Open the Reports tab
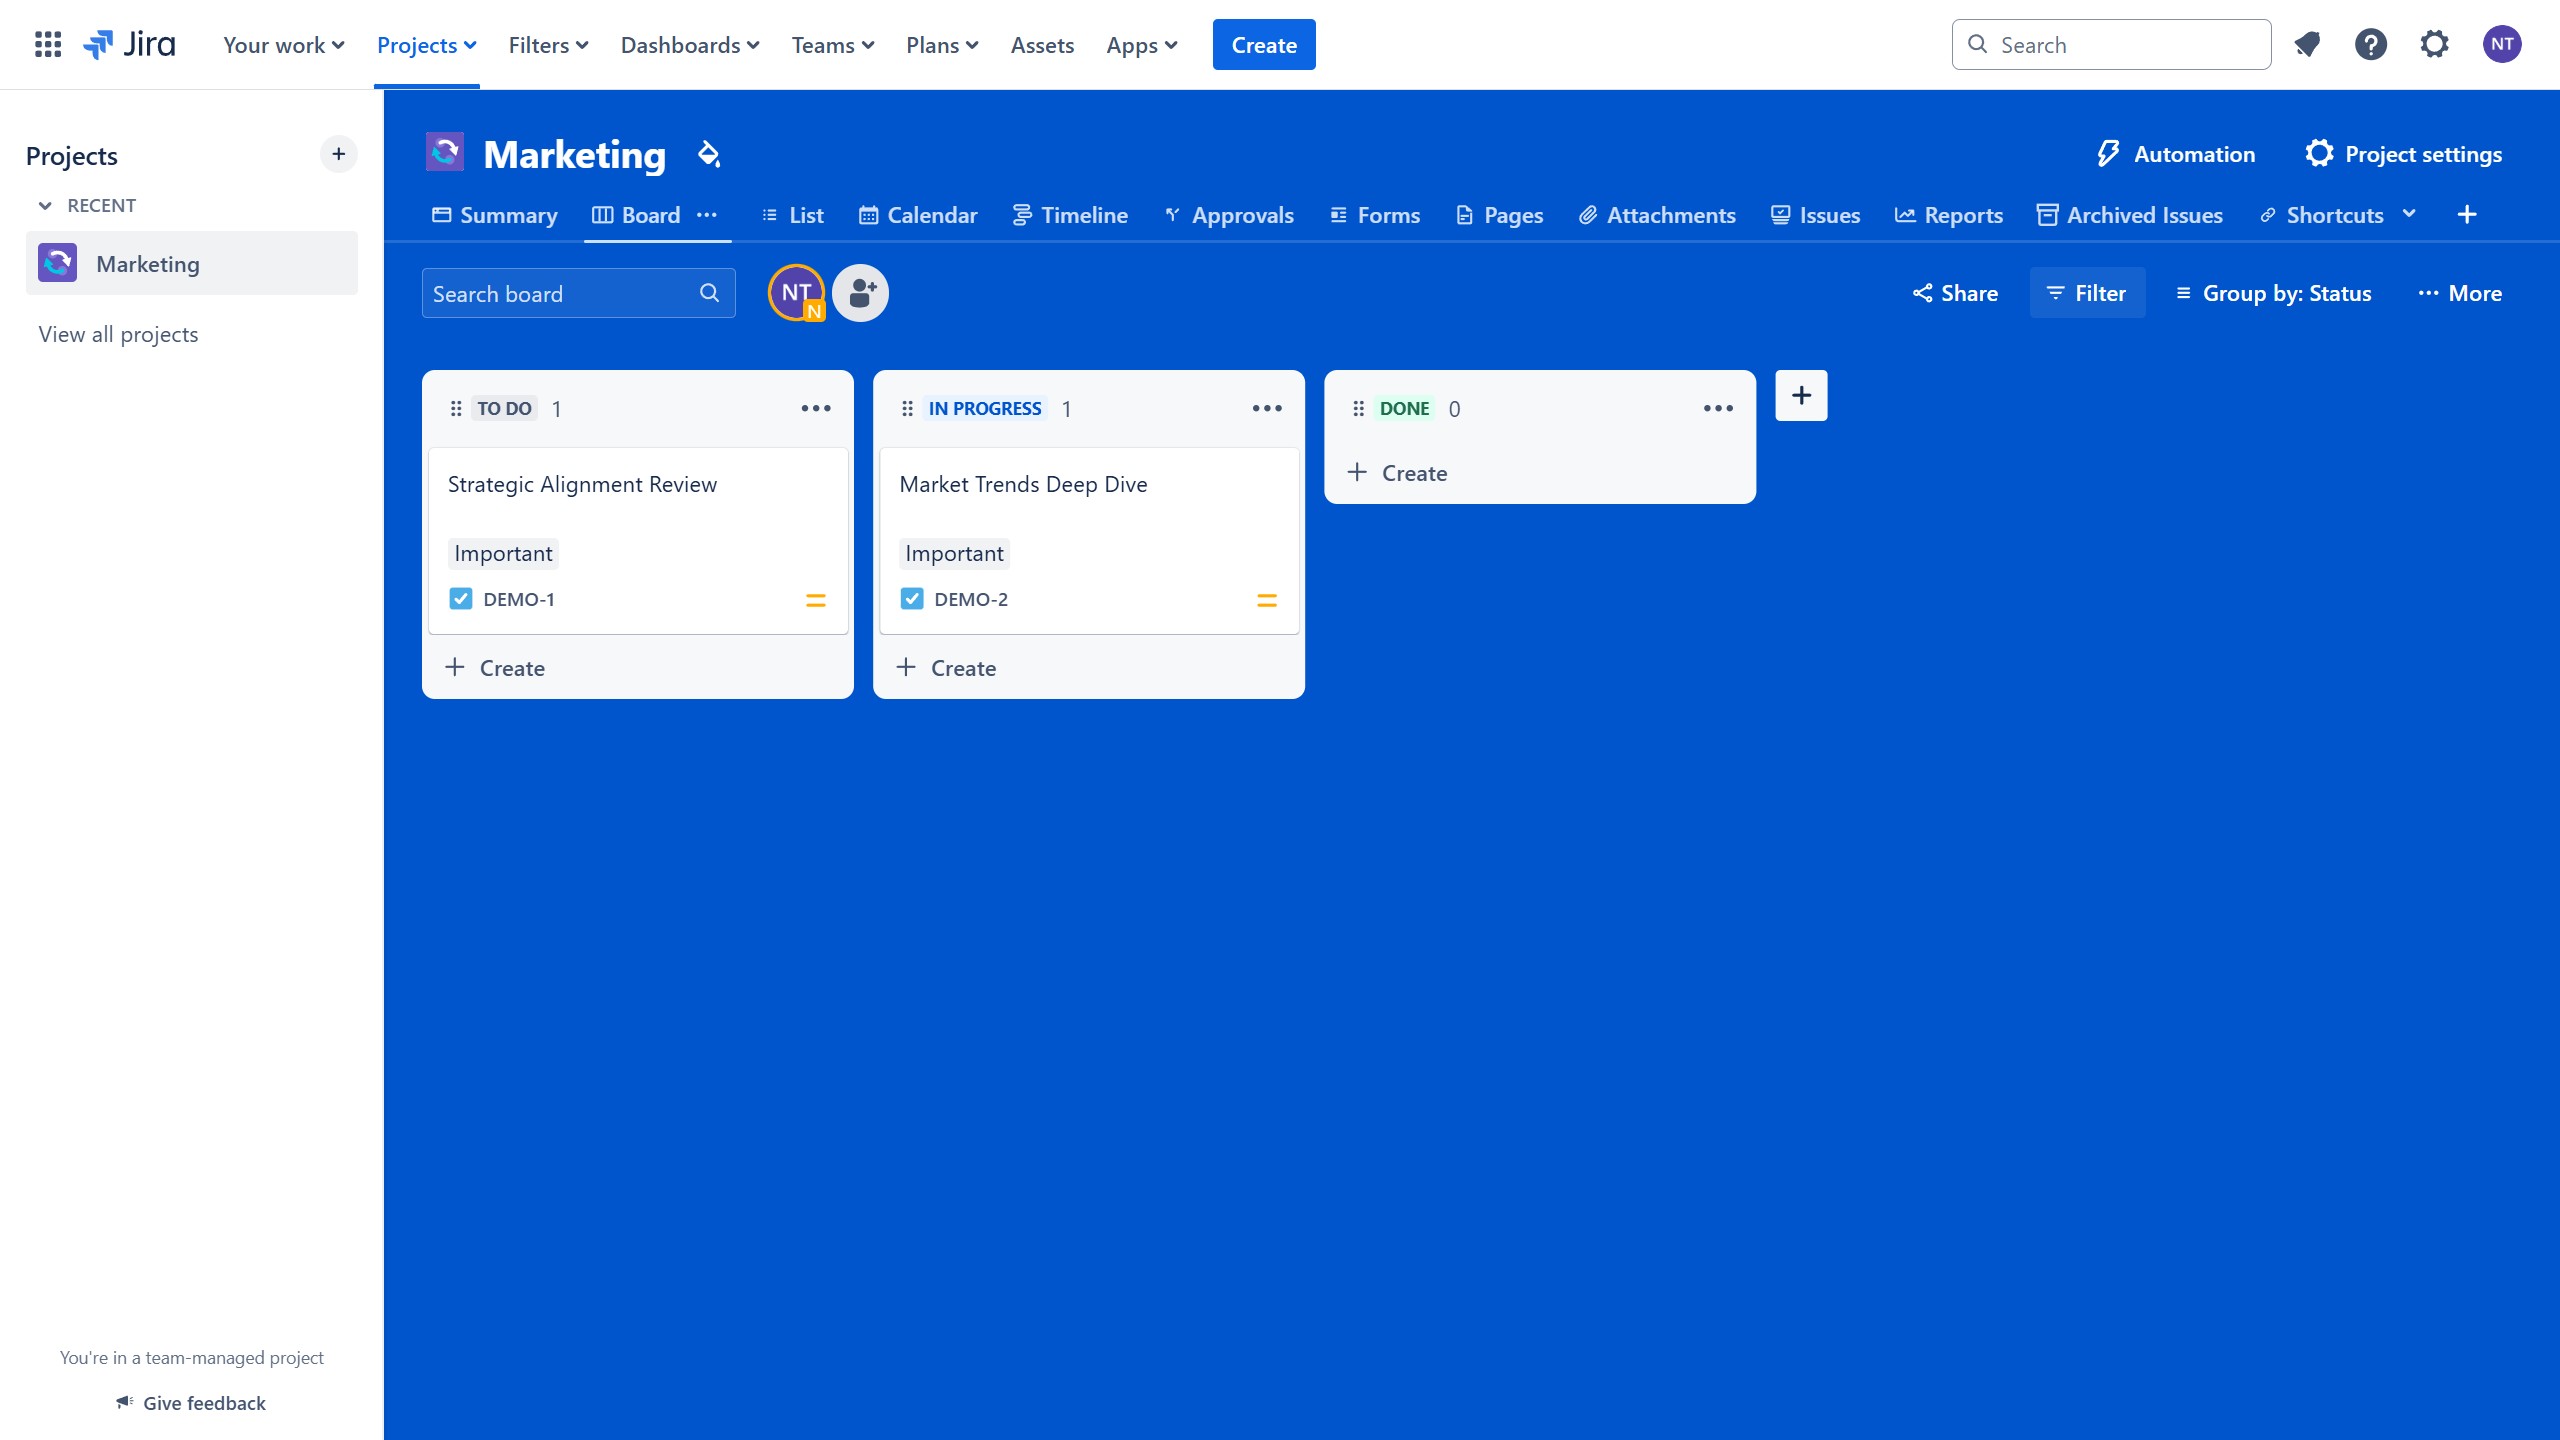This screenshot has width=2560, height=1440. [x=1947, y=214]
